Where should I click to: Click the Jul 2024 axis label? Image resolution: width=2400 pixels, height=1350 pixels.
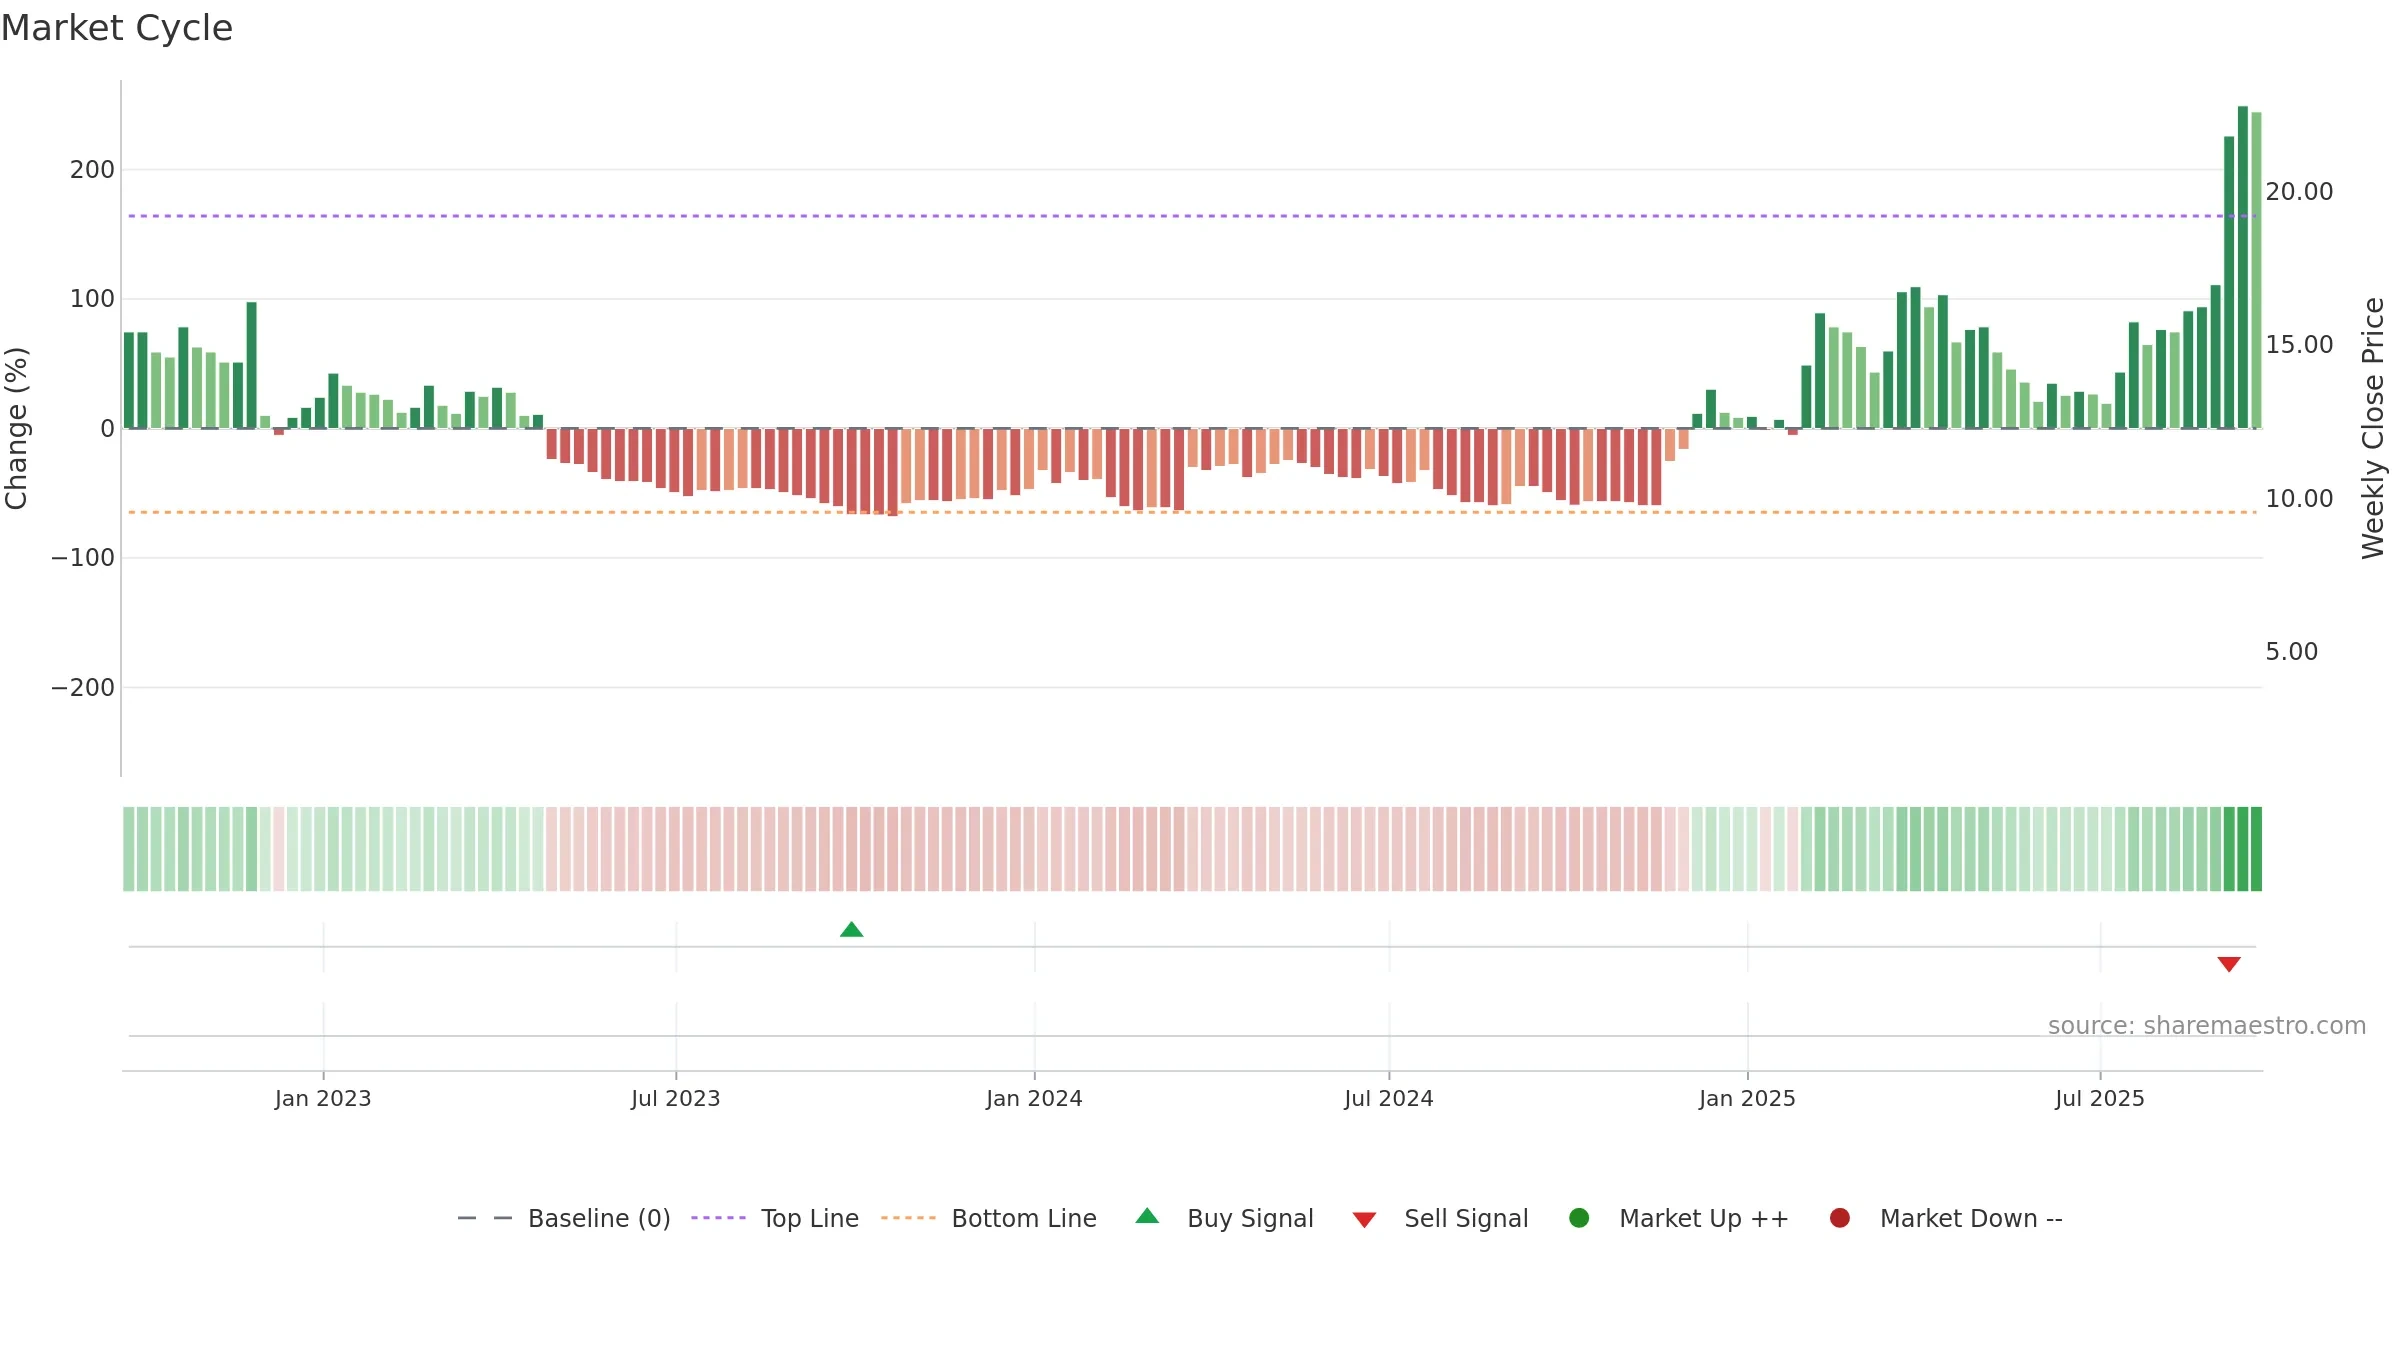[x=1389, y=1099]
